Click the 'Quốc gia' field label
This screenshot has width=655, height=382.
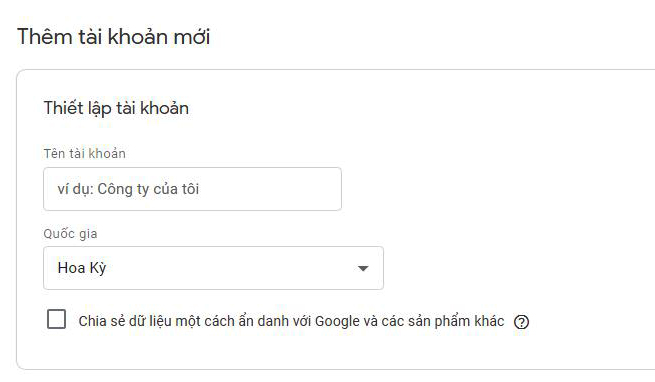coord(70,233)
